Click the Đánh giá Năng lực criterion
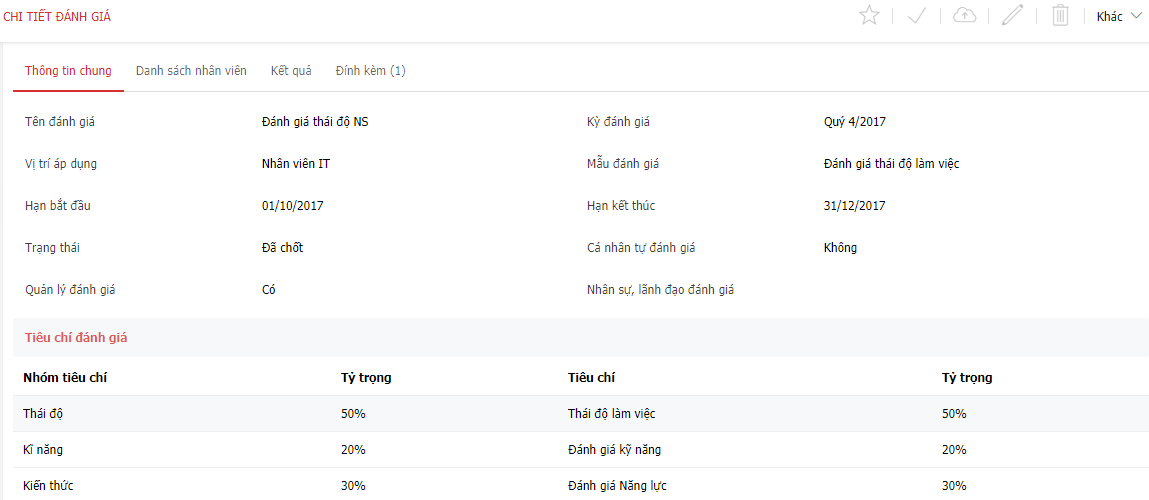 pos(617,486)
